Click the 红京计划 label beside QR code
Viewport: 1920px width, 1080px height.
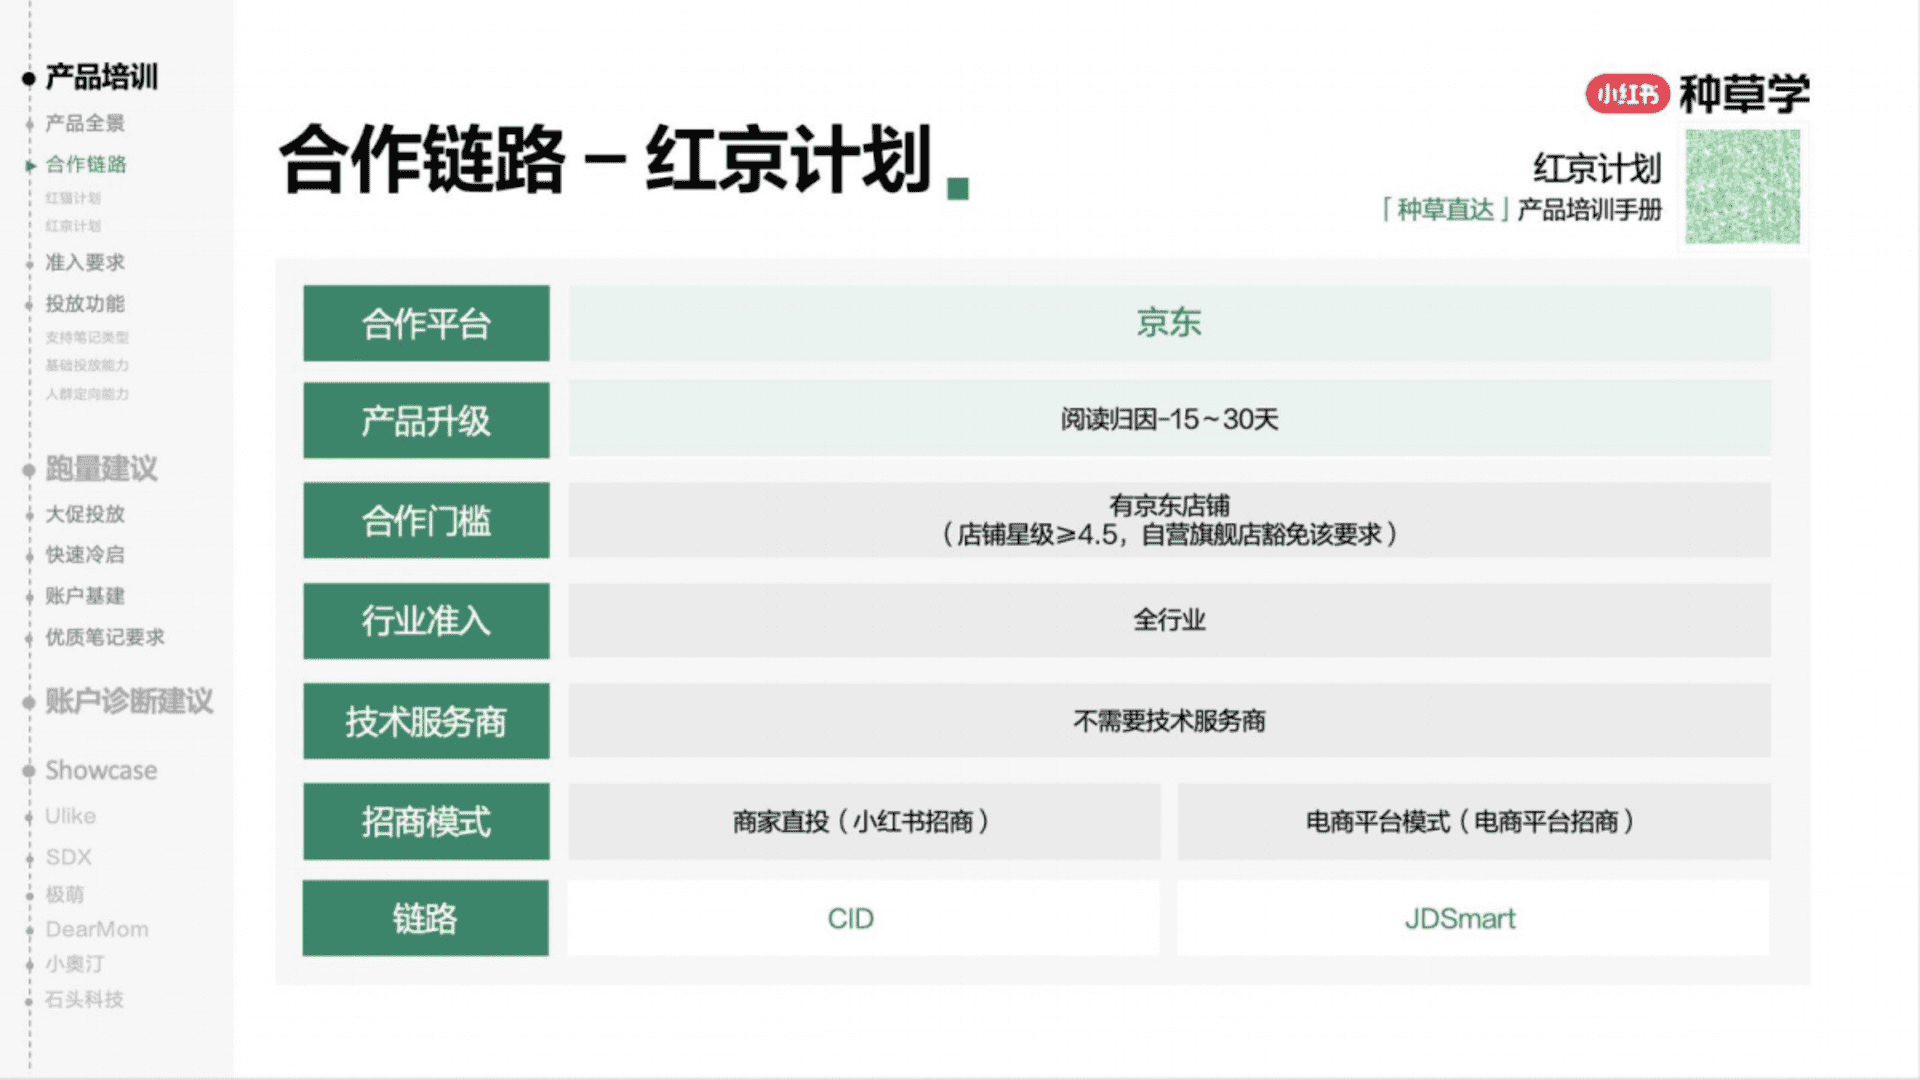point(1597,168)
